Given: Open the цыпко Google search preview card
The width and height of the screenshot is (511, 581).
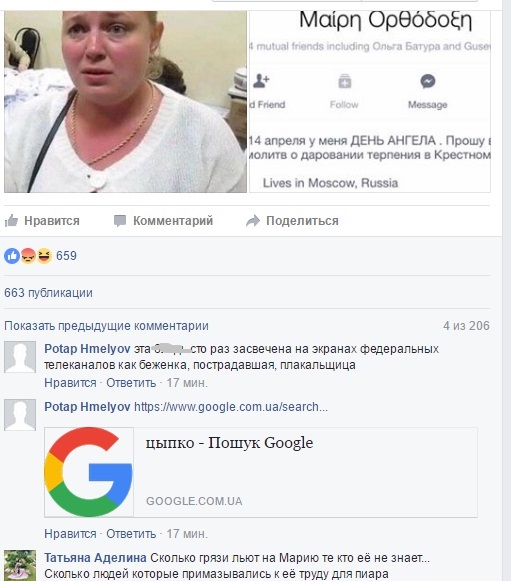Looking at the screenshot, I should click(x=261, y=472).
